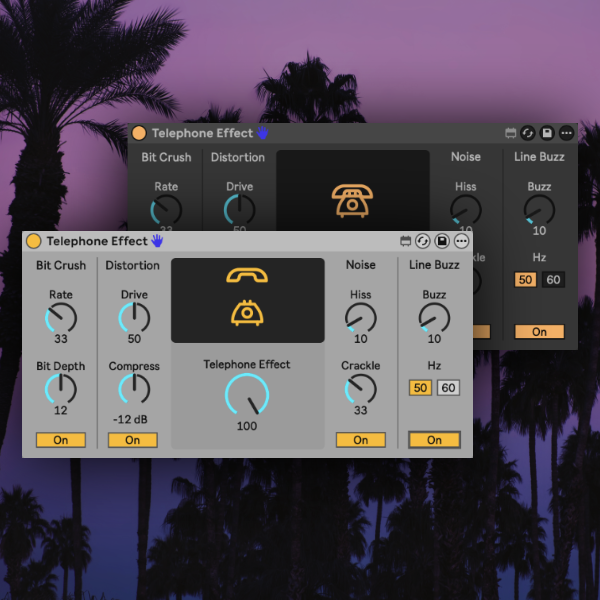
Task: Open the light device's three-dot options menu
Action: pyautogui.click(x=461, y=241)
